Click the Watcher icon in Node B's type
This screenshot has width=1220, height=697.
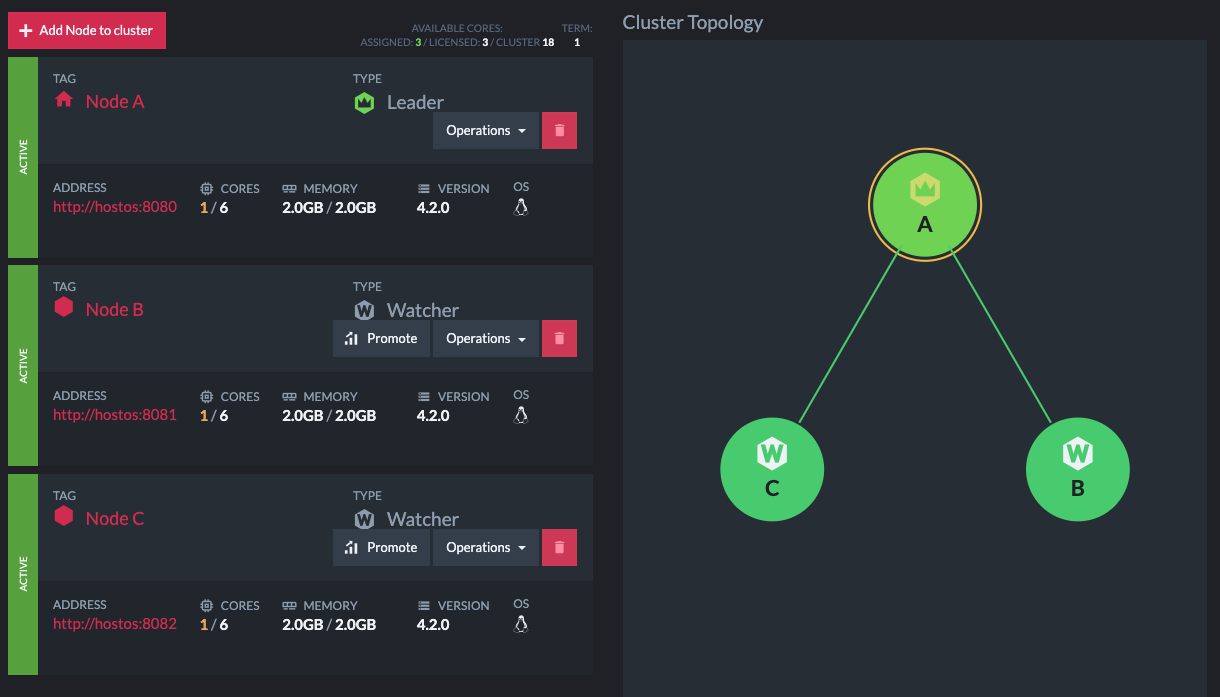click(365, 310)
